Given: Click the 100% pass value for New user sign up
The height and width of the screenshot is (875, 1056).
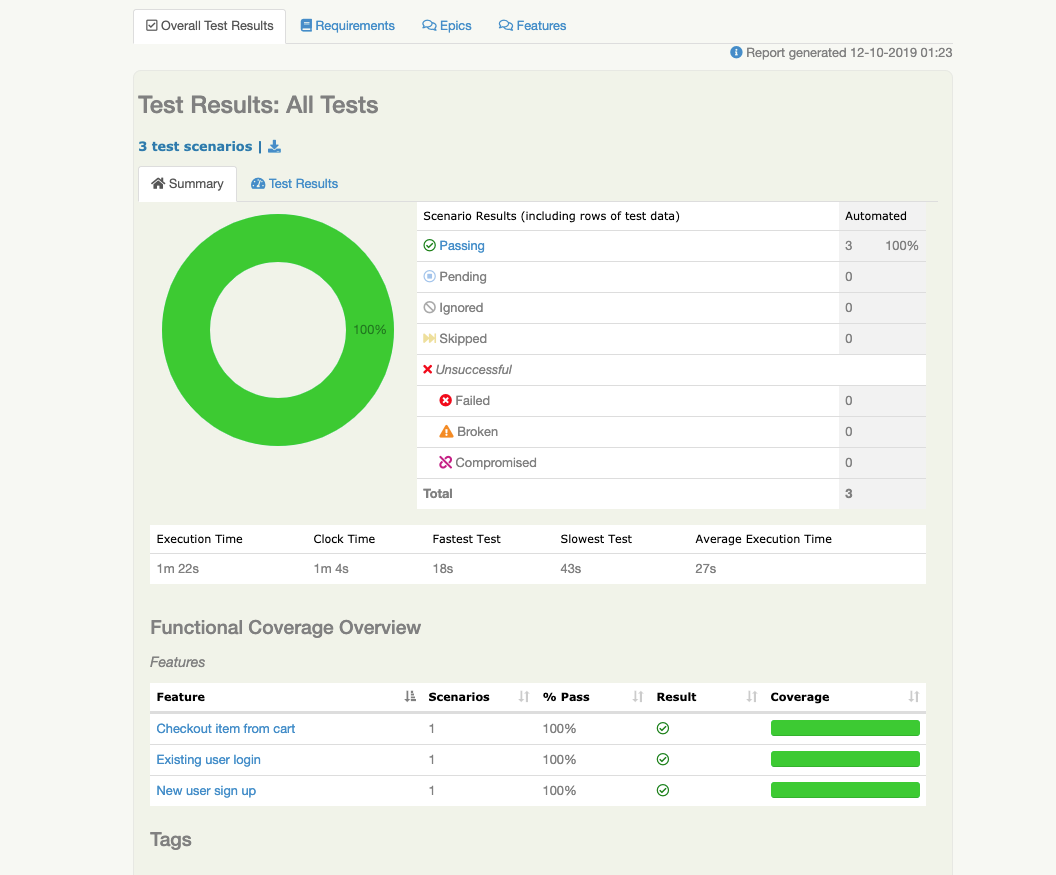Looking at the screenshot, I should click(x=559, y=791).
